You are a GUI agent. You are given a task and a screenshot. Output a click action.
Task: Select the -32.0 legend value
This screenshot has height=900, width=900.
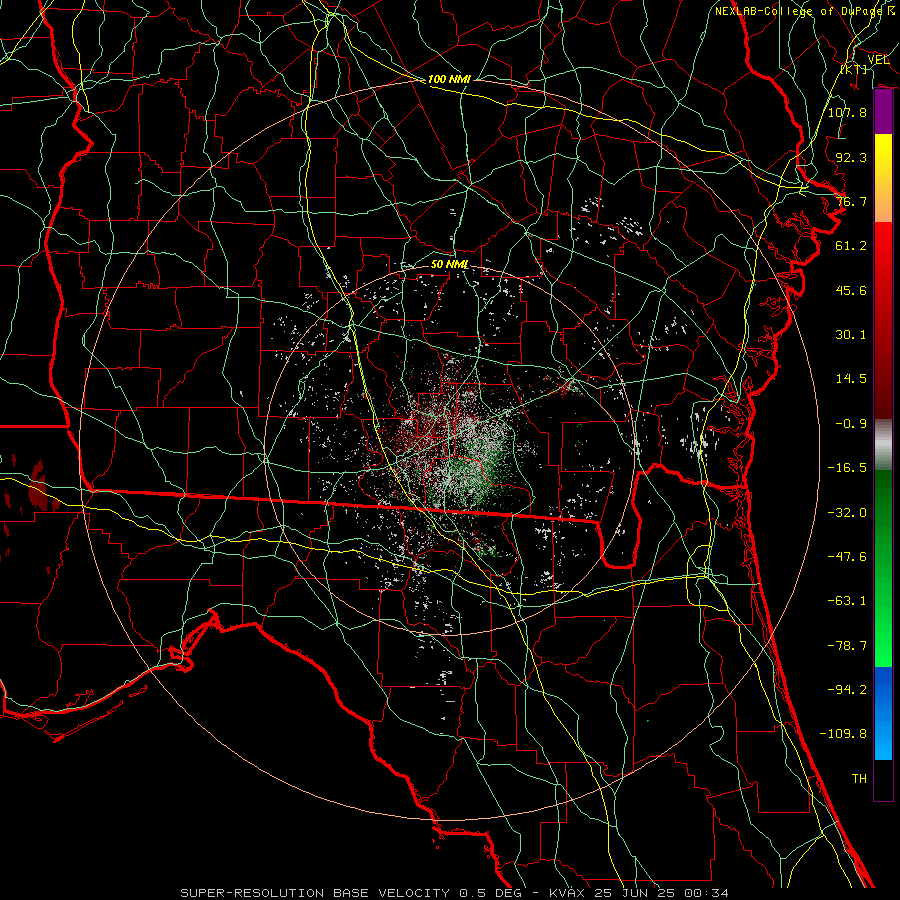pyautogui.click(x=847, y=513)
